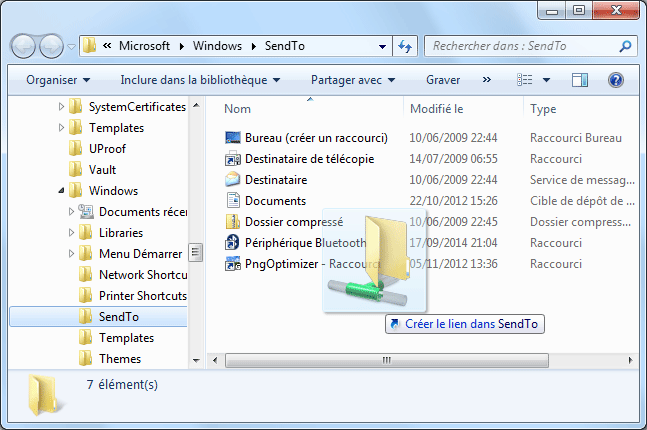
Task: Open arrow after Windows breadcrumb
Action: pyautogui.click(x=253, y=46)
